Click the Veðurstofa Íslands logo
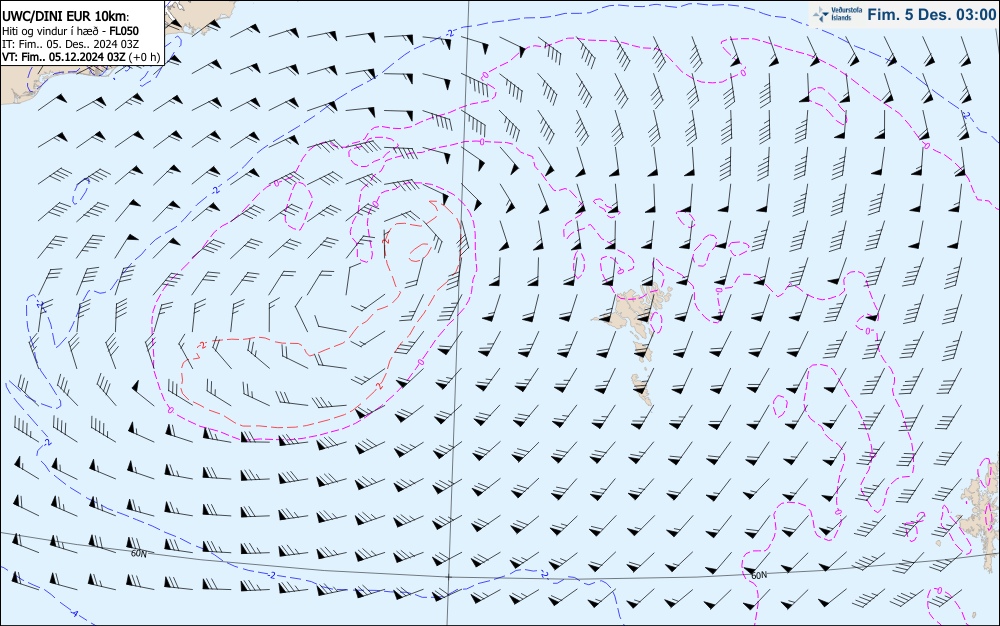This screenshot has height=626, width=1000. [x=838, y=14]
